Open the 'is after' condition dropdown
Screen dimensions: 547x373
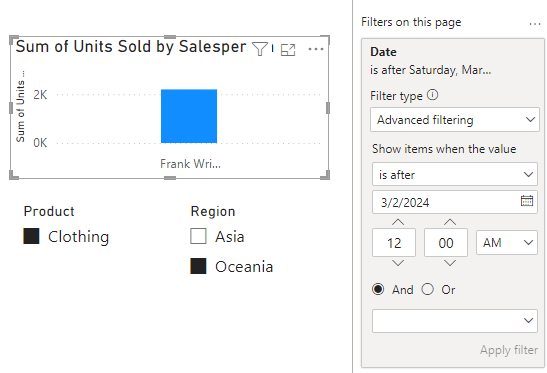coord(455,174)
